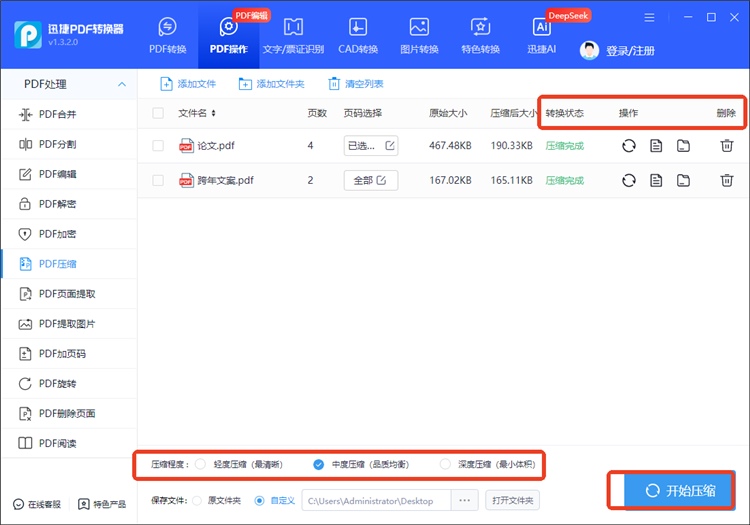Choose 深度压缩 (最小体积) radio option
750x525 pixels.
pos(445,464)
